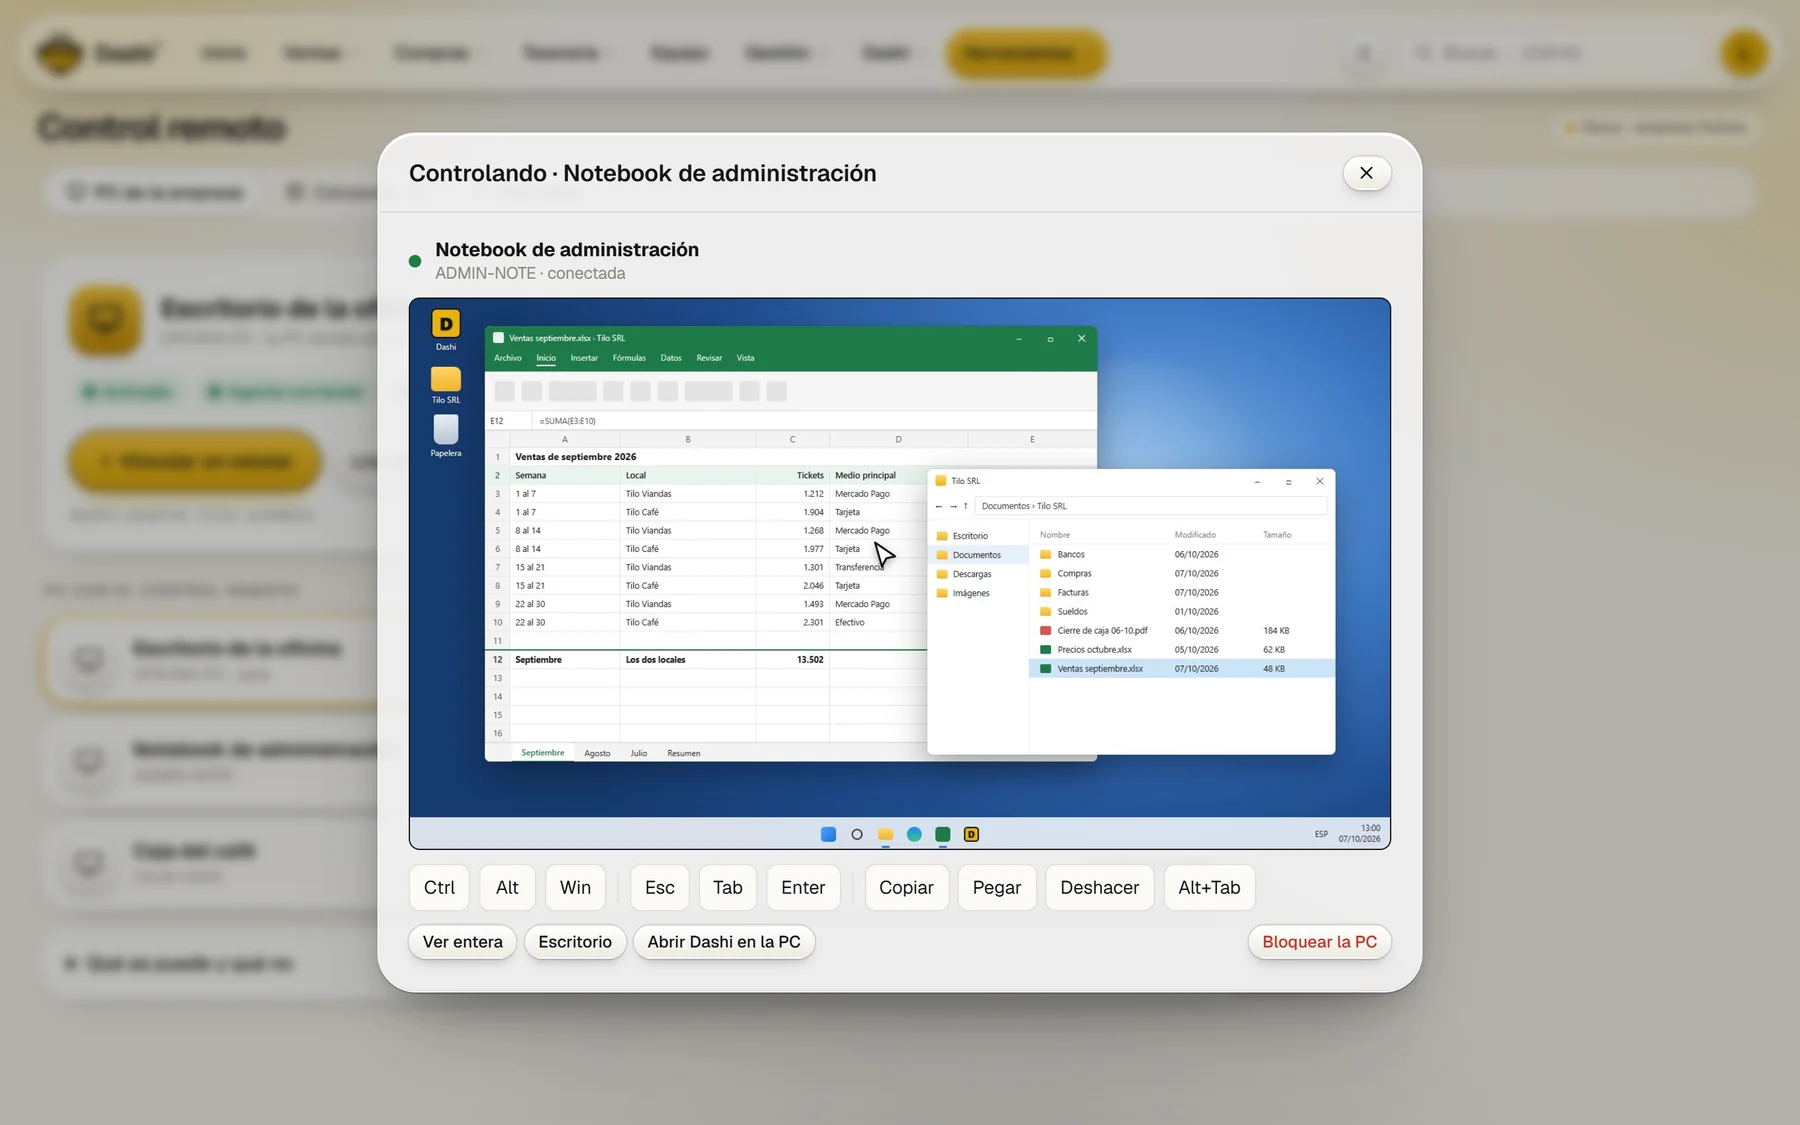1800x1125 pixels.
Task: Send the Alt+Tab shortcut
Action: pyautogui.click(x=1209, y=887)
